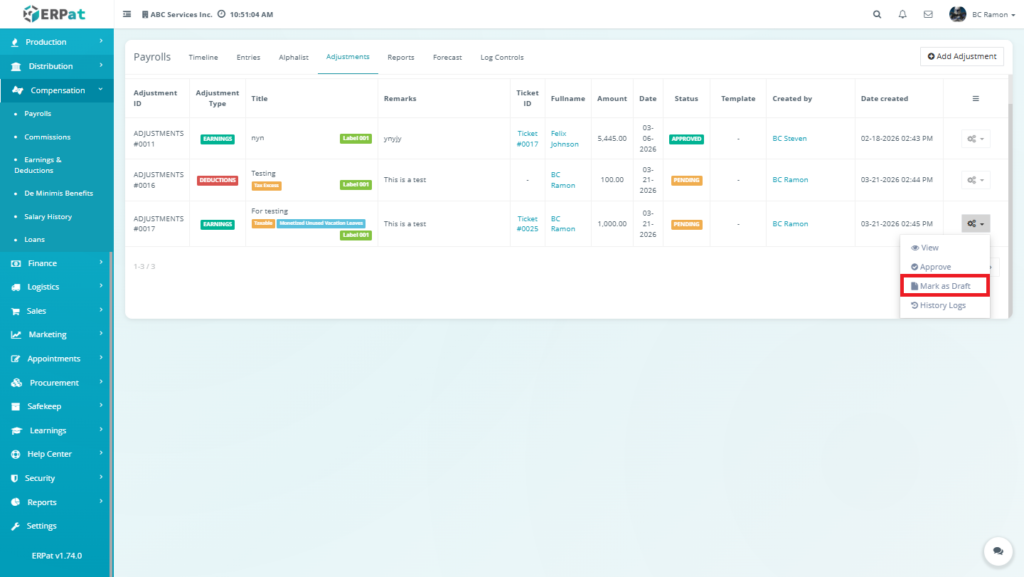Open the chat bubble widget
This screenshot has height=577, width=1024.
[996, 550]
